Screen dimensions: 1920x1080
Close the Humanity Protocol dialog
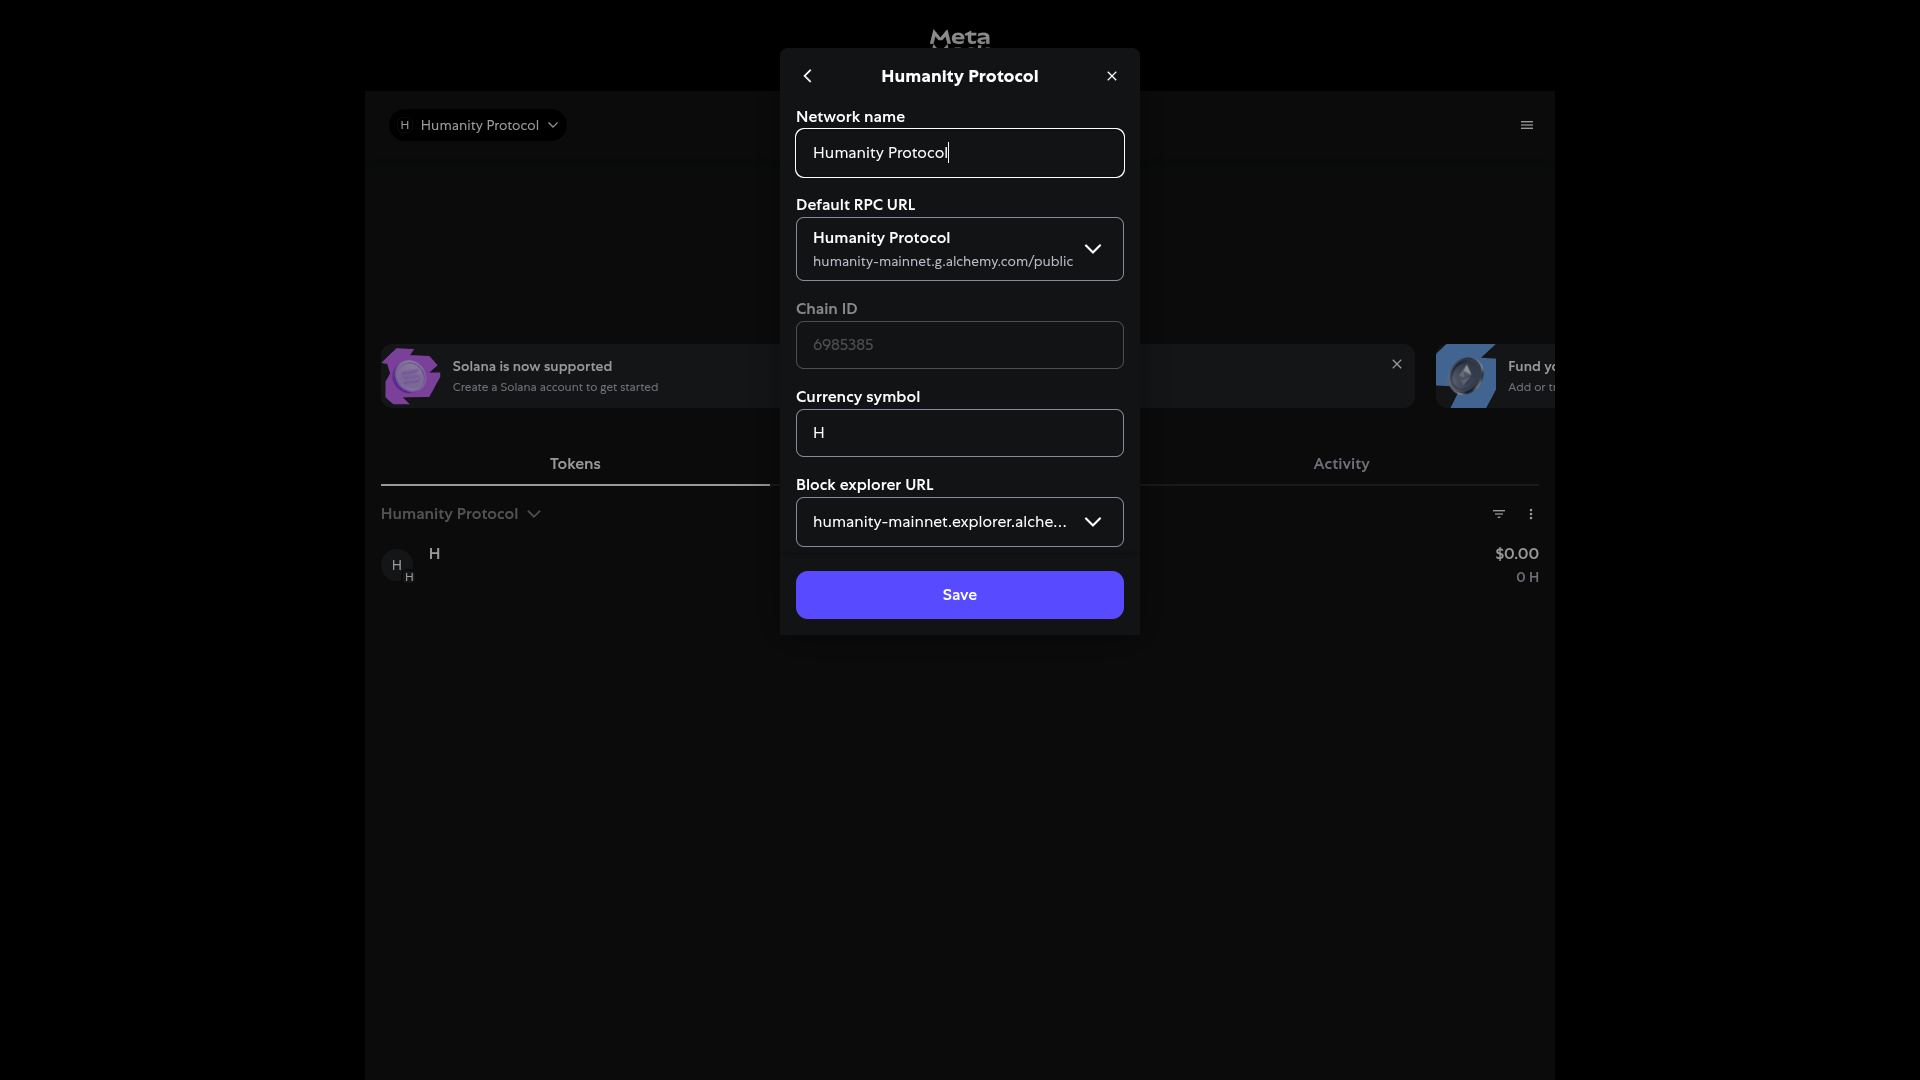(x=1111, y=75)
